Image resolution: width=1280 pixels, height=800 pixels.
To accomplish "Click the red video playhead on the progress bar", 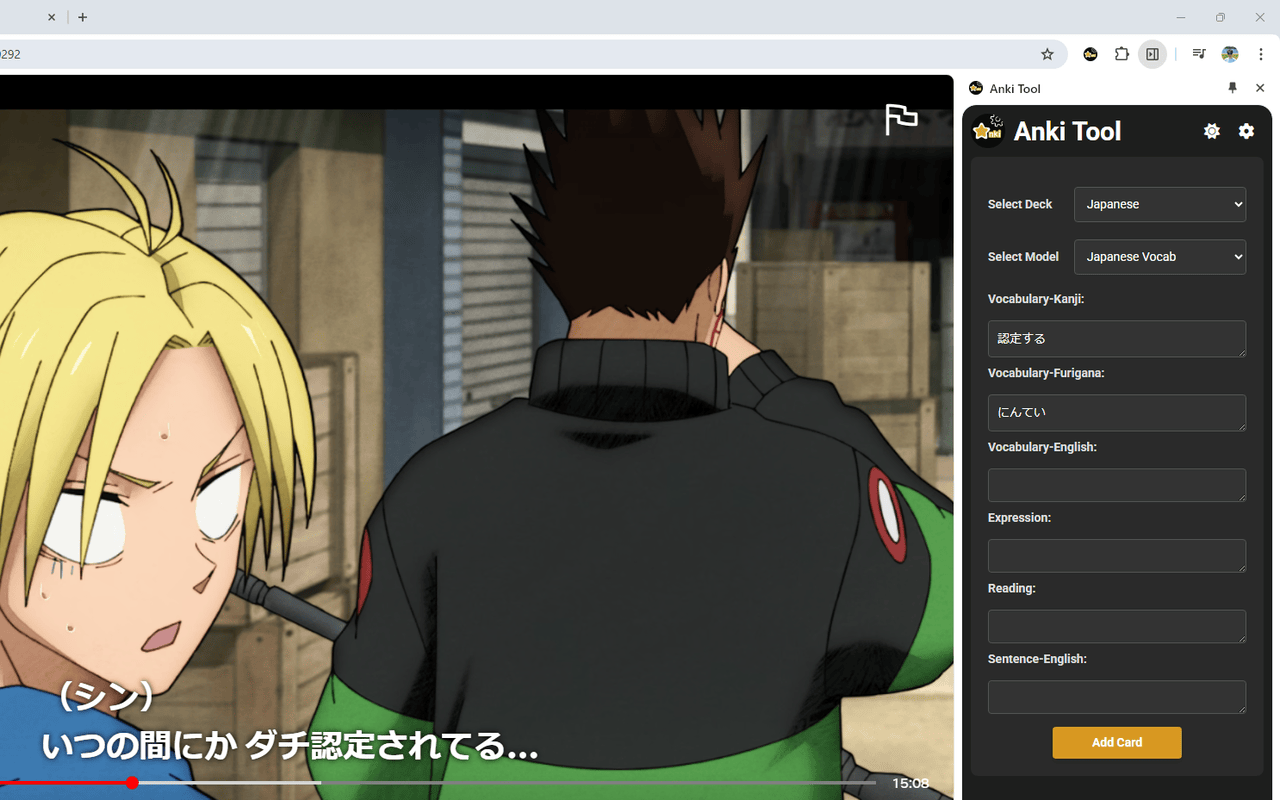I will (132, 783).
